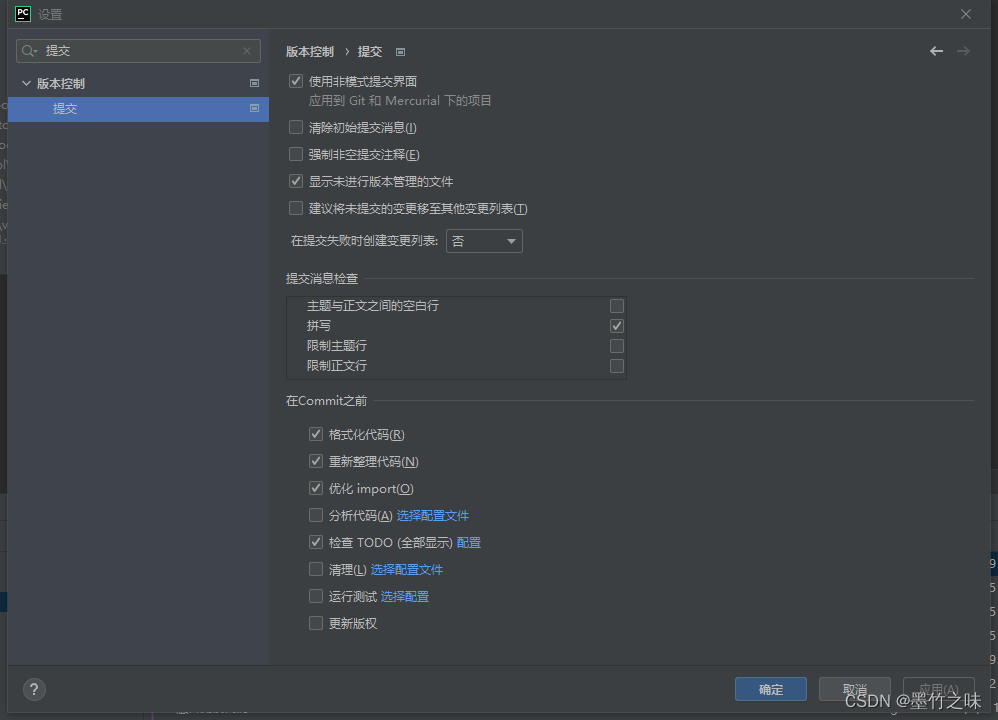Open the 在提交失败时创建变更列表 dropdown
The width and height of the screenshot is (998, 720).
484,240
